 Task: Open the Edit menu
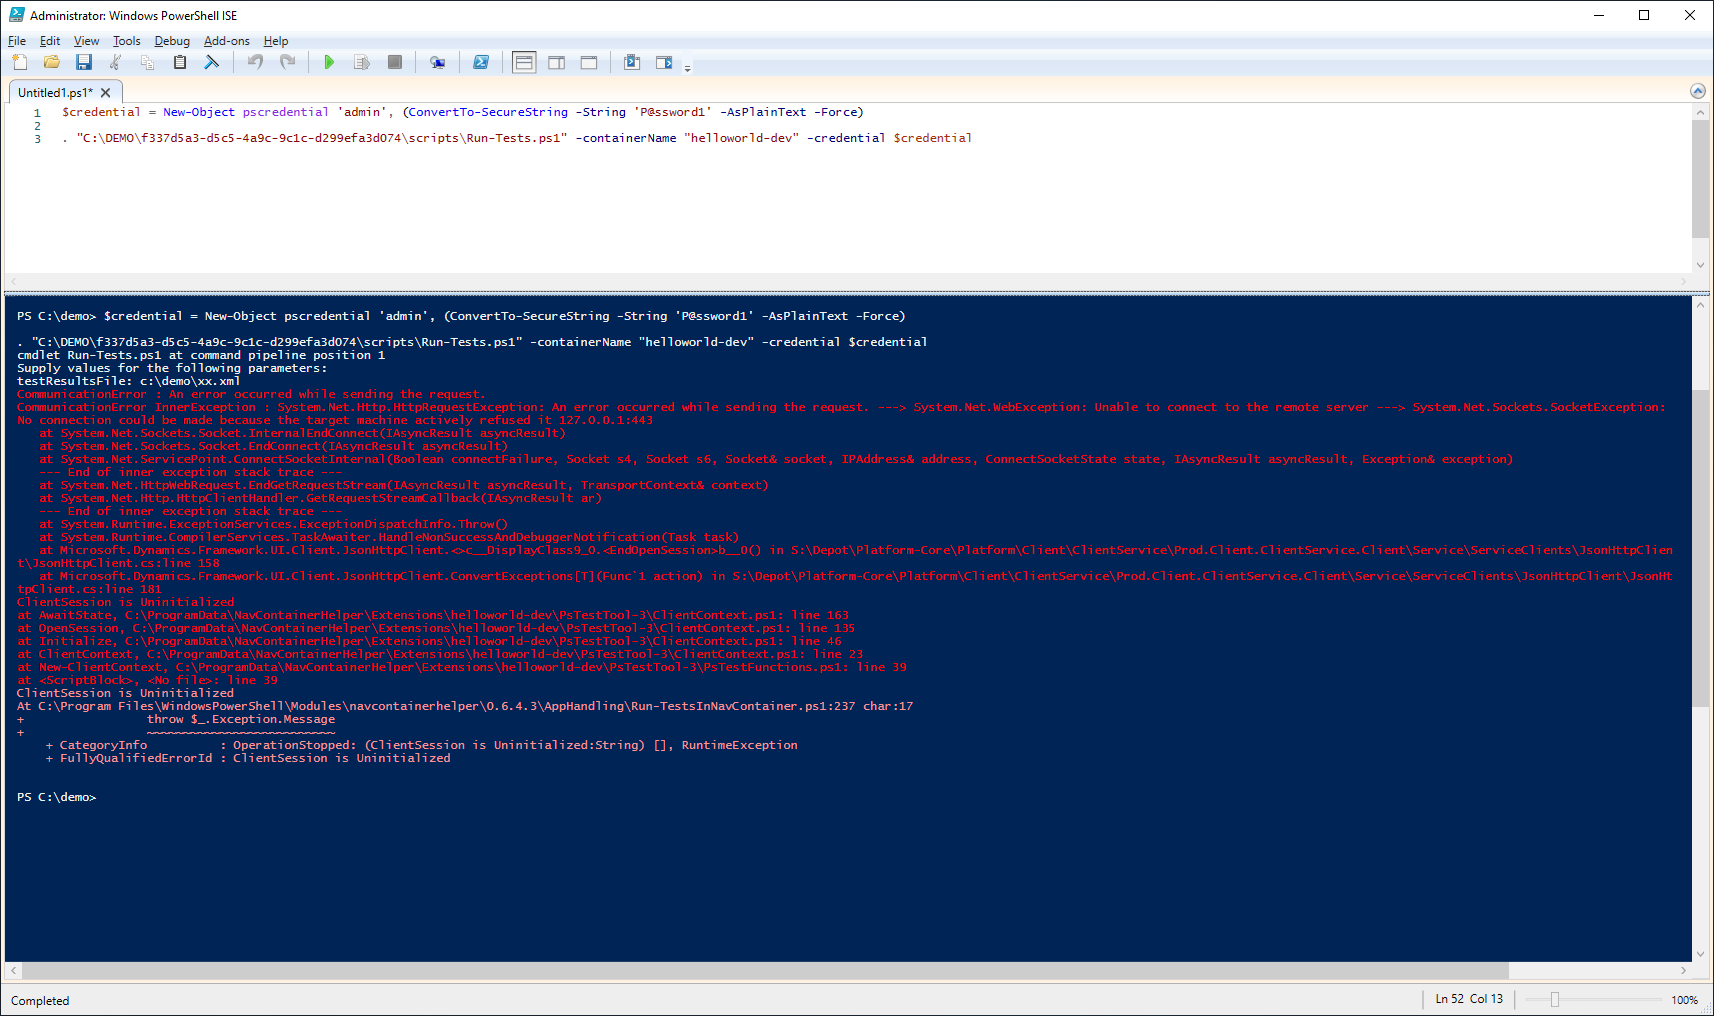pyautogui.click(x=50, y=41)
